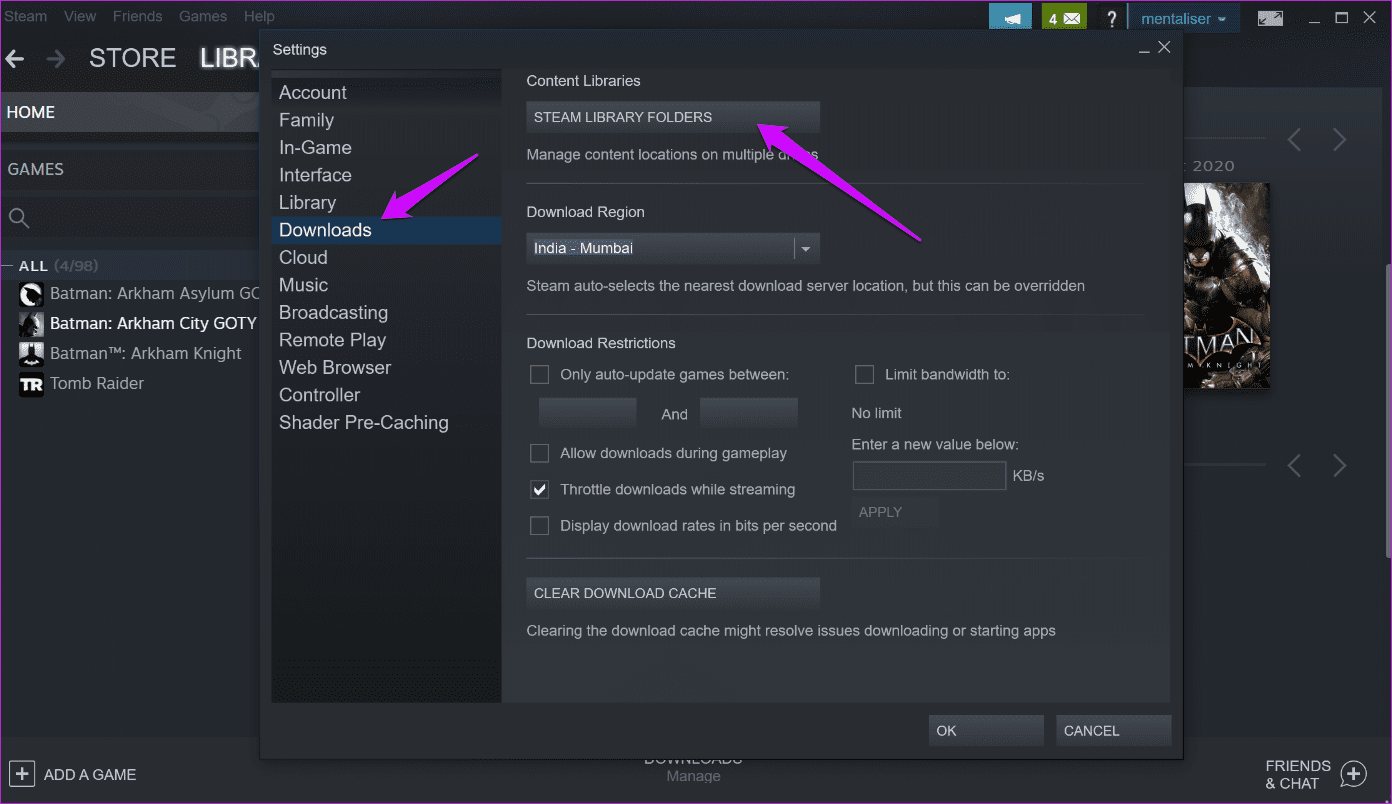Open the Download Region dropdown
This screenshot has width=1392, height=804.
pos(805,248)
